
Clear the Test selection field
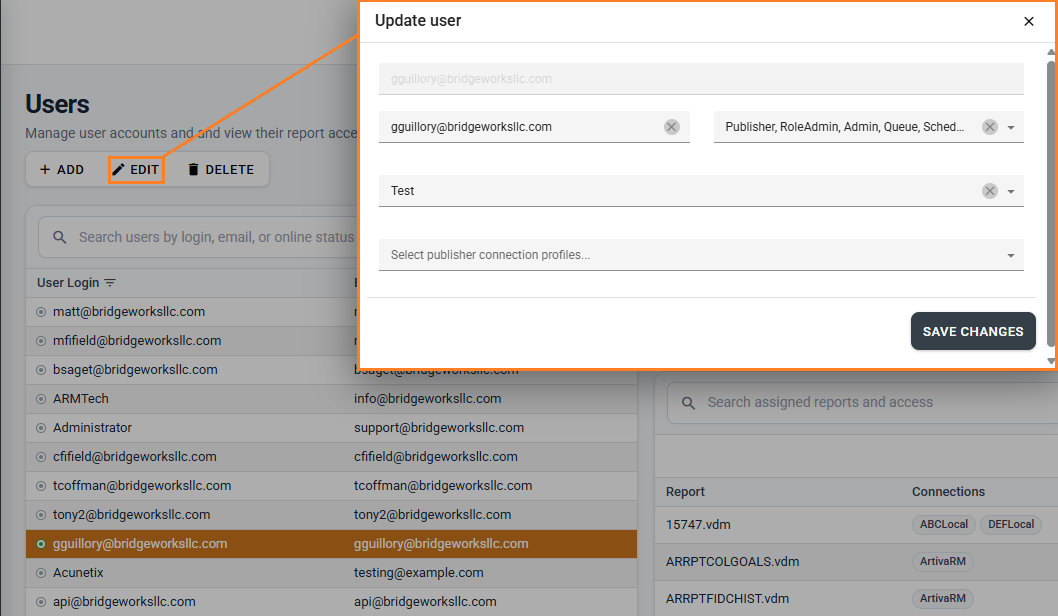(x=990, y=191)
